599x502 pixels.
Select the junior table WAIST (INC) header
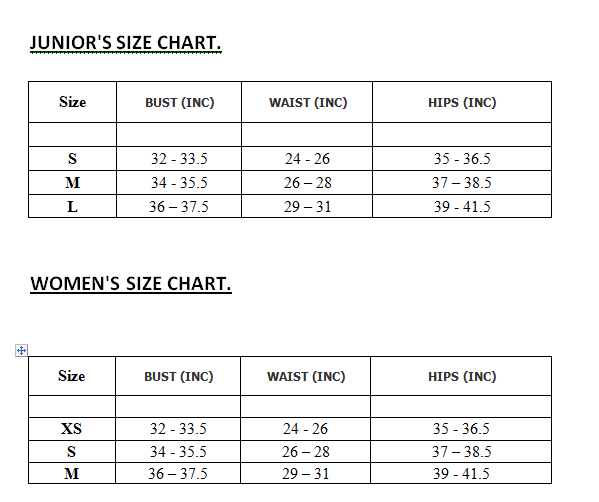tap(308, 102)
